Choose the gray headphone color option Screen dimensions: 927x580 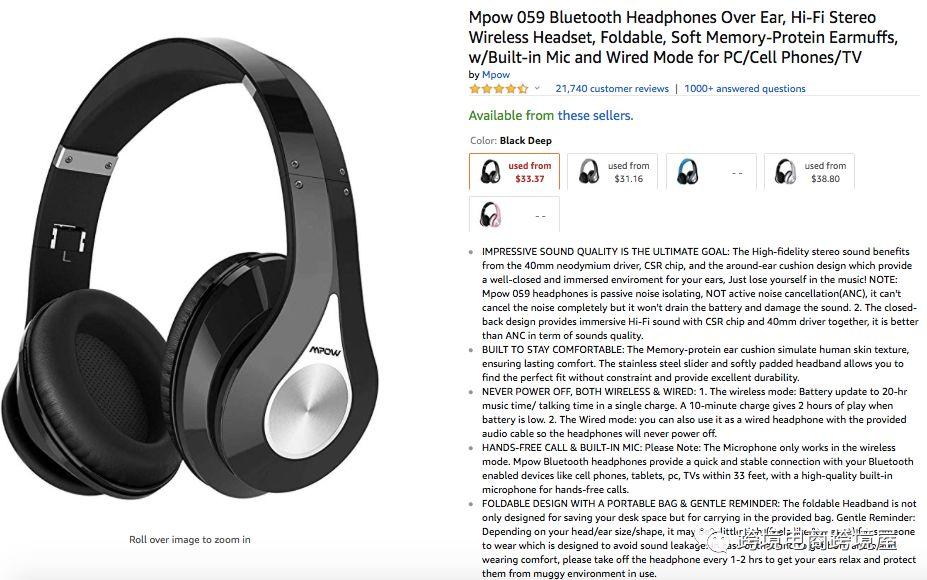[x=612, y=172]
